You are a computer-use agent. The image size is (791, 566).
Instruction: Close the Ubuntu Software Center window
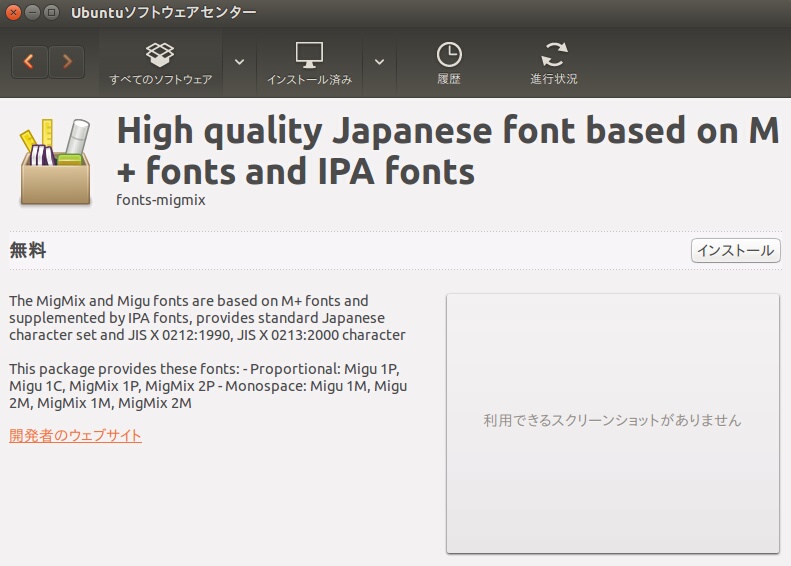13,13
